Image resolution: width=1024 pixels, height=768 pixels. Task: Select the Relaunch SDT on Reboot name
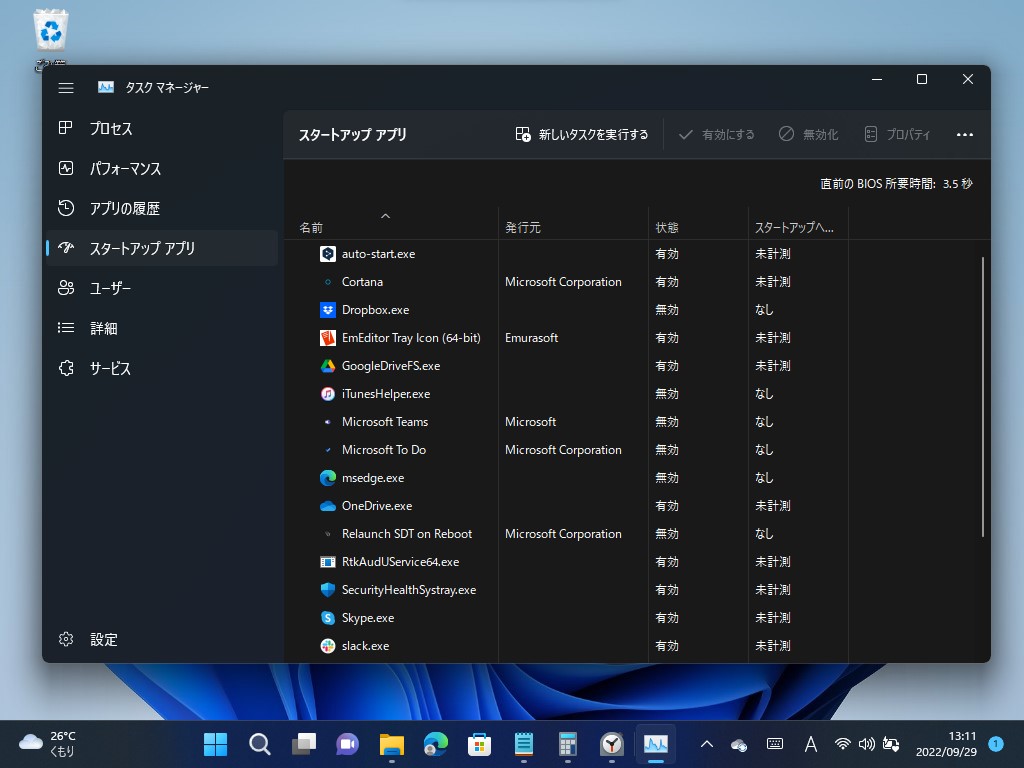coord(407,534)
